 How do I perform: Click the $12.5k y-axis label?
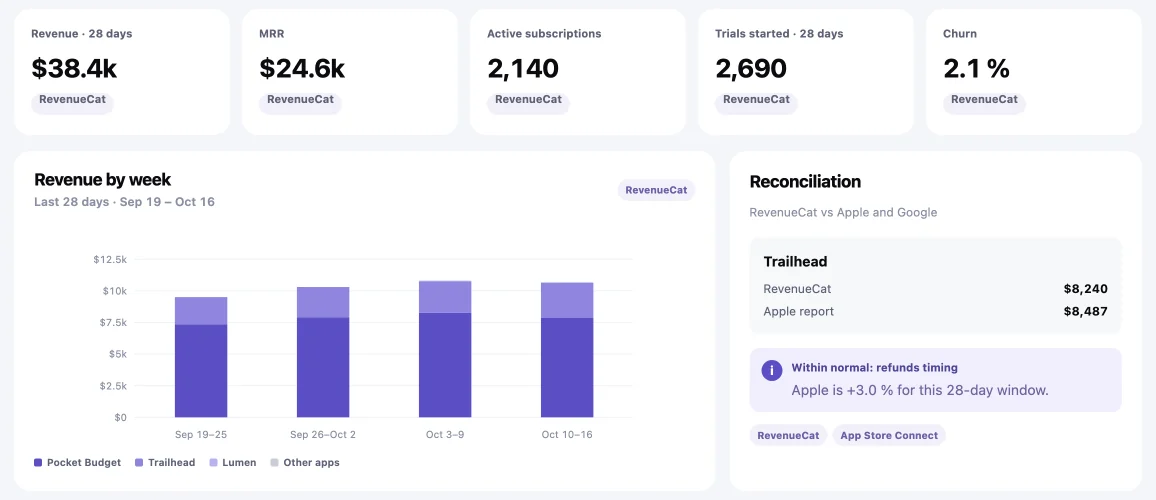click(110, 259)
